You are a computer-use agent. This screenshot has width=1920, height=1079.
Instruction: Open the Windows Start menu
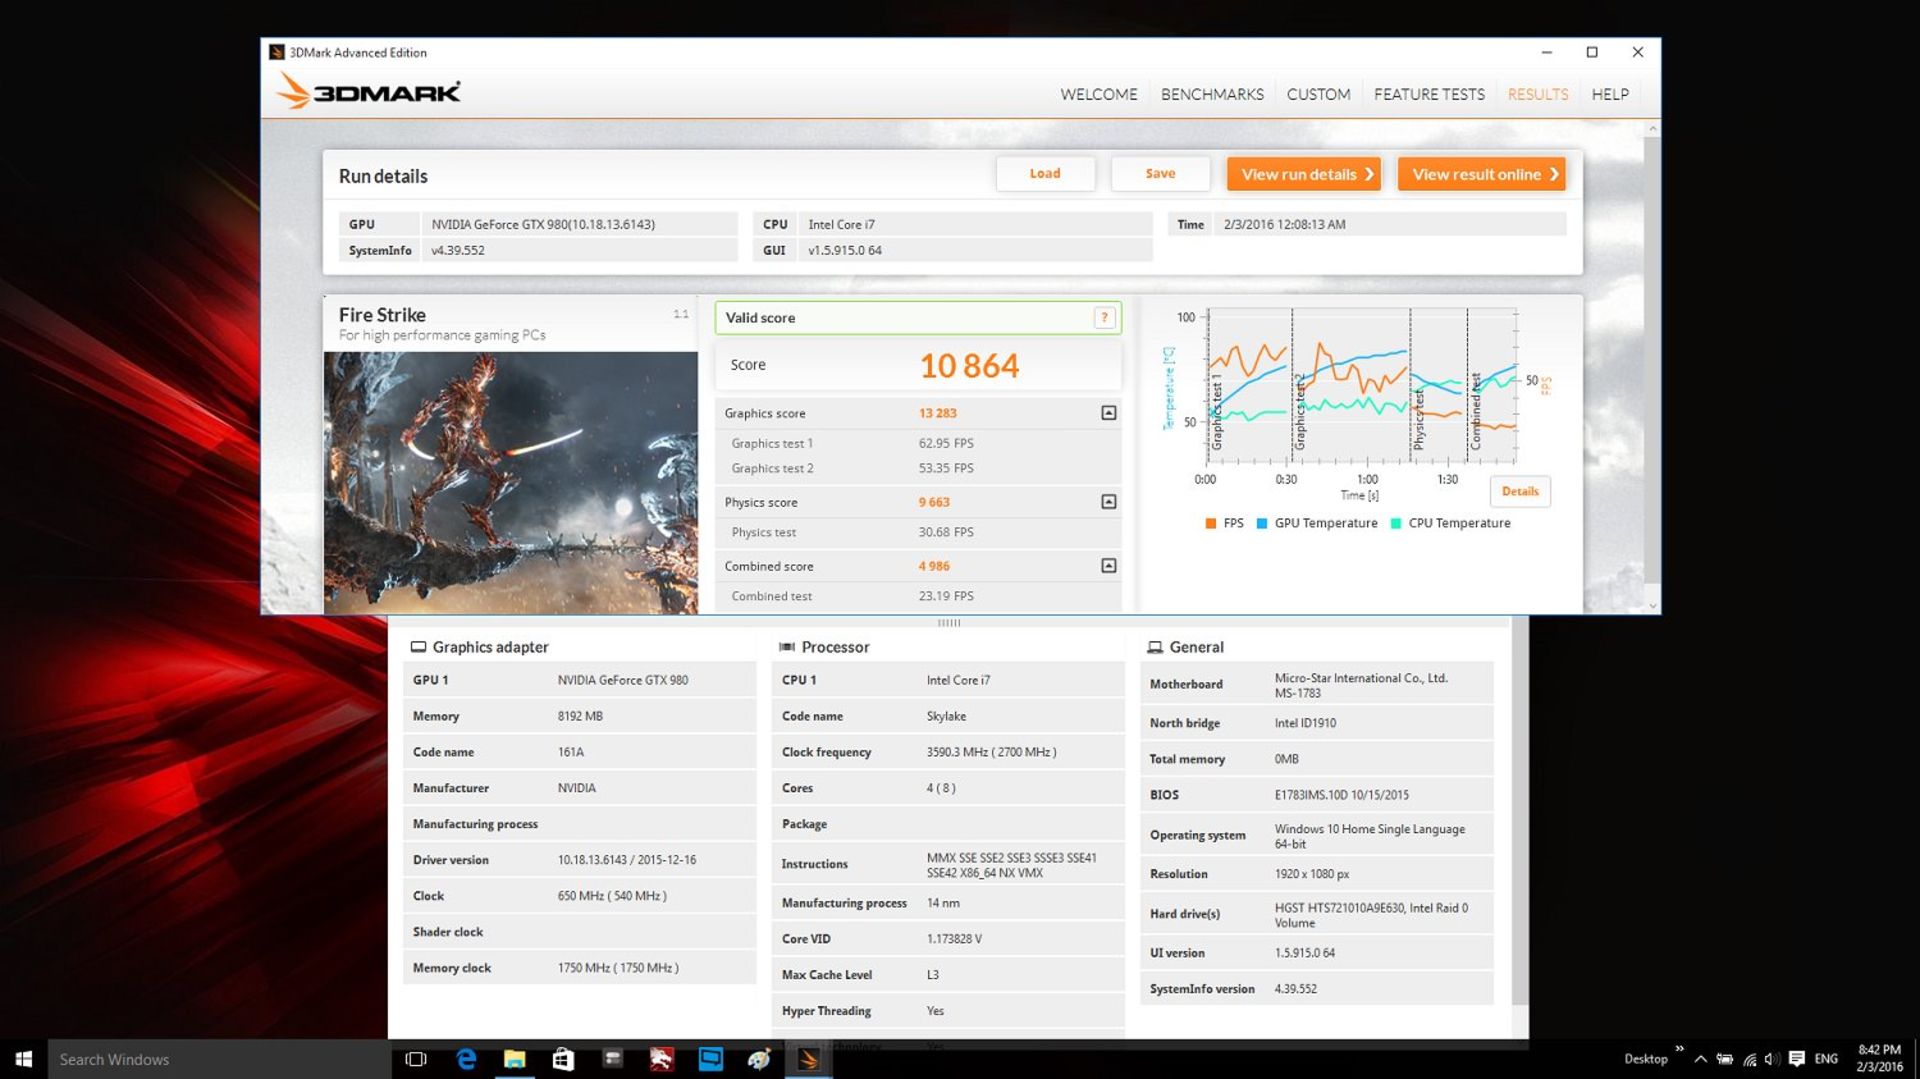tap(24, 1059)
